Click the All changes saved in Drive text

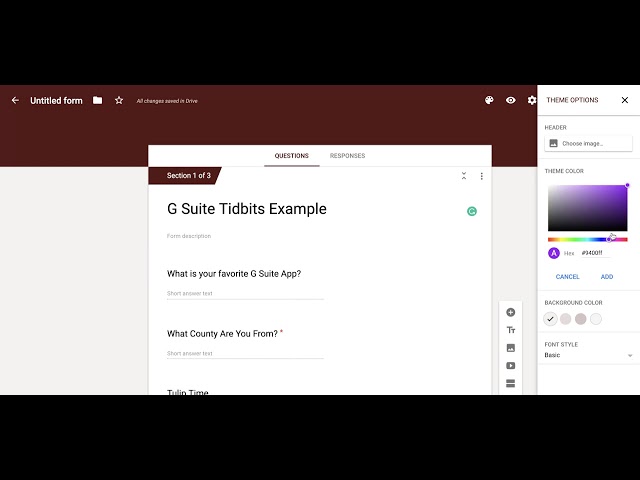(x=167, y=101)
